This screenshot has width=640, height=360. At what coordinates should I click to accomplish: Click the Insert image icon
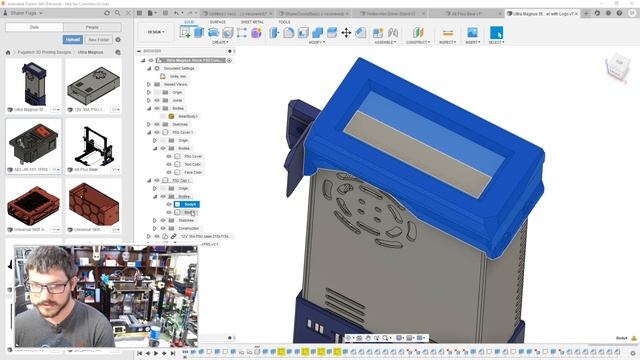[x=472, y=33]
